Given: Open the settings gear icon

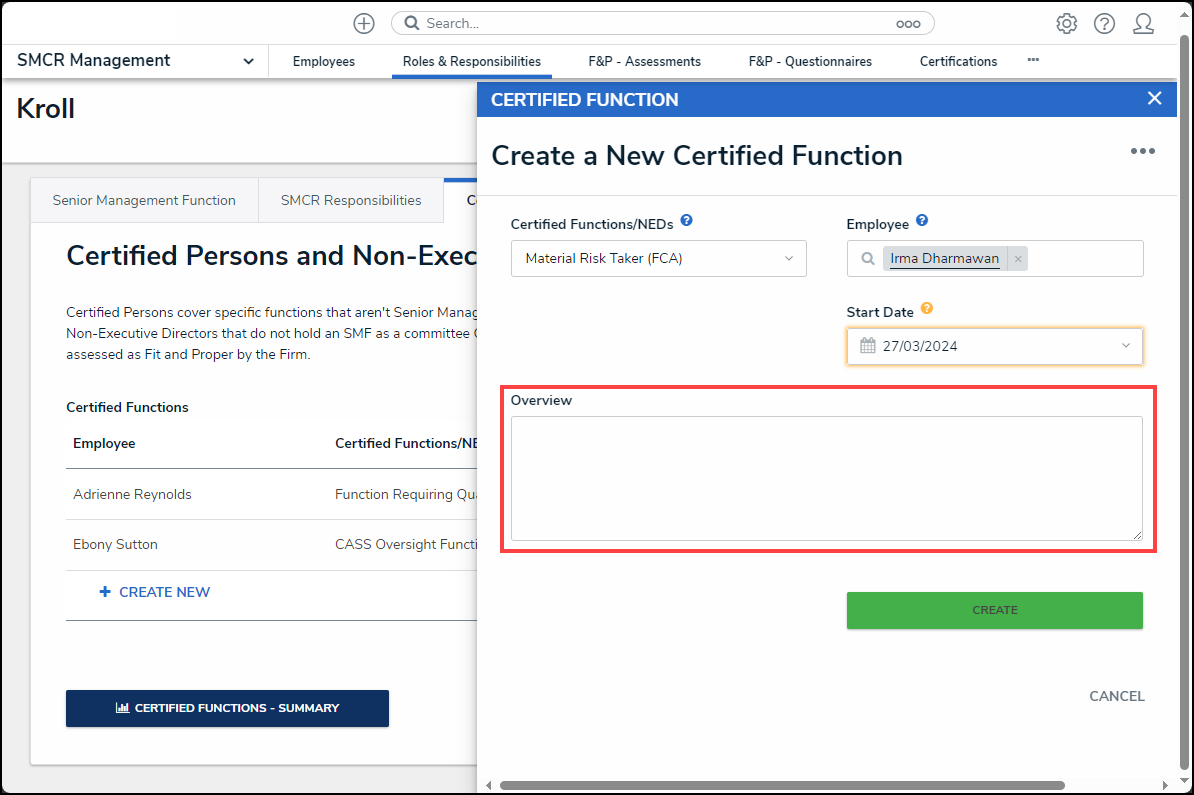Looking at the screenshot, I should point(1067,24).
